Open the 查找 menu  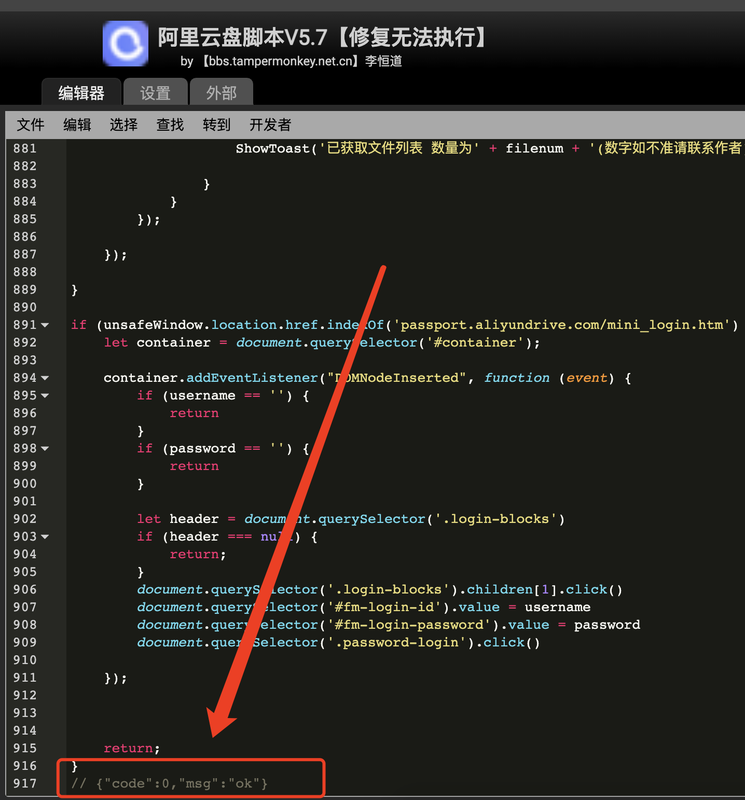pyautogui.click(x=170, y=125)
